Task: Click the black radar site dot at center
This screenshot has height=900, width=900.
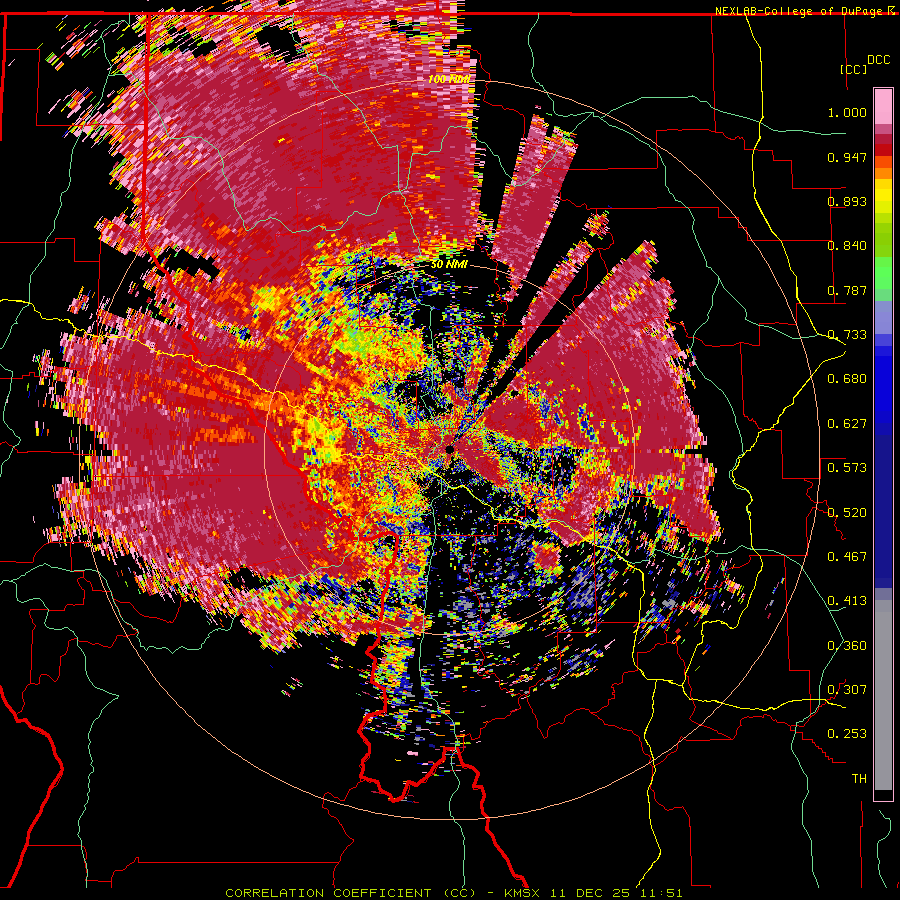Action: tap(449, 449)
